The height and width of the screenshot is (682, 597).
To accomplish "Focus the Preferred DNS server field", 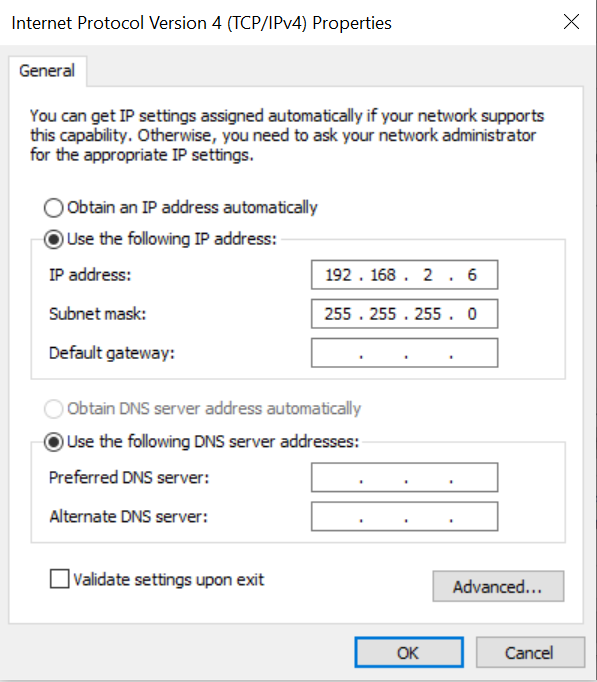I will [x=404, y=478].
